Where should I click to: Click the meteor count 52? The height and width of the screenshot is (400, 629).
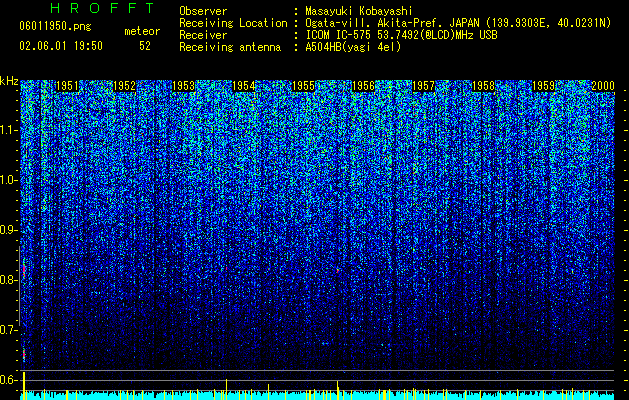(145, 46)
